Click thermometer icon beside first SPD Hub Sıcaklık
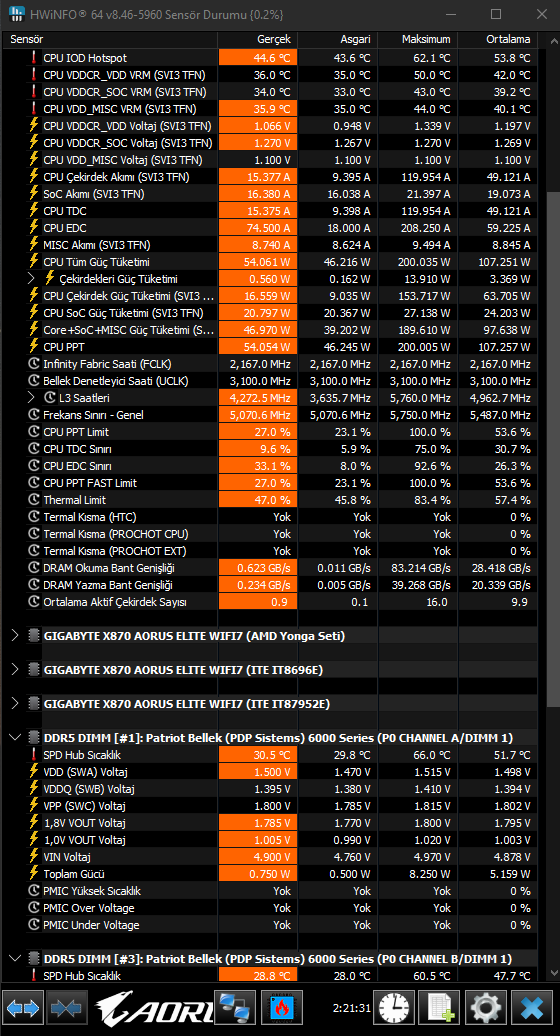Screen dimensions: 560x1036 click(34, 755)
